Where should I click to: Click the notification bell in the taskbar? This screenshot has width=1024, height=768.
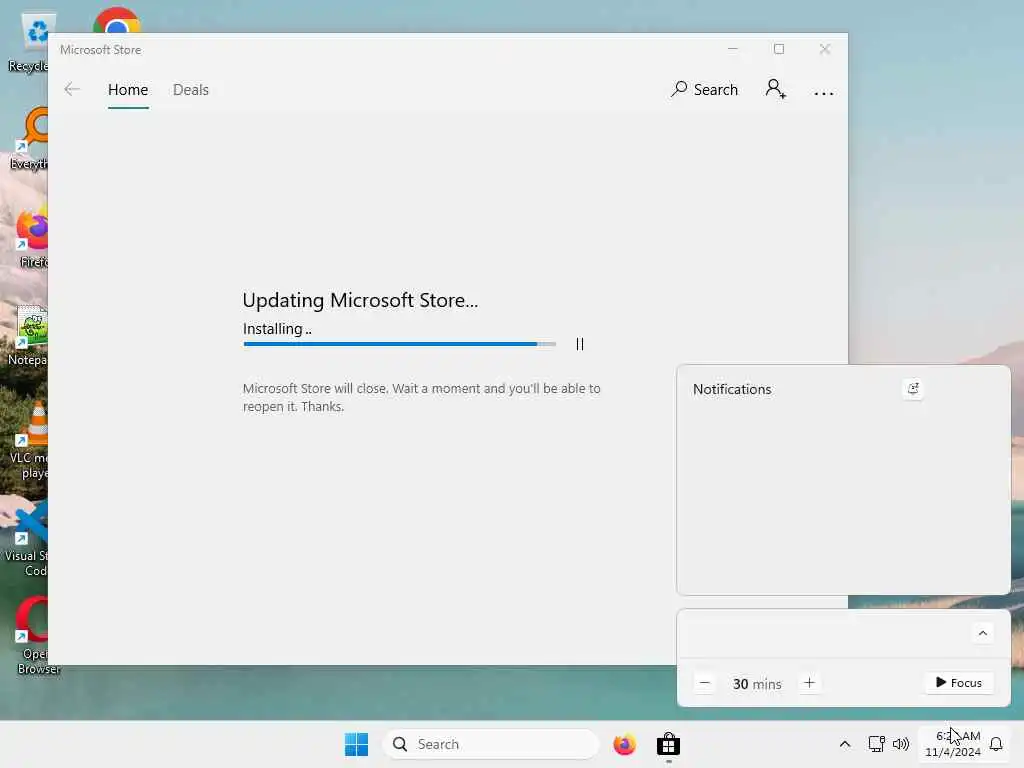pyautogui.click(x=996, y=744)
